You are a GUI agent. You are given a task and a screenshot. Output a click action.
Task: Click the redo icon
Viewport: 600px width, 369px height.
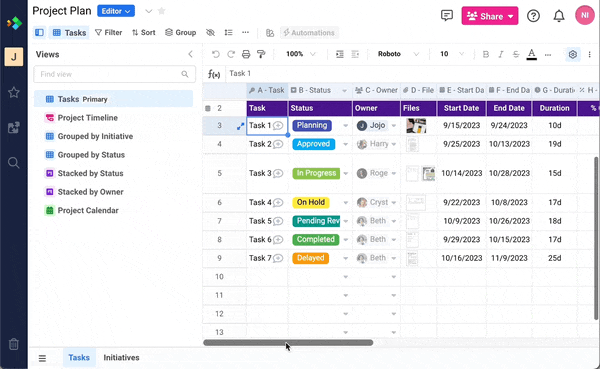coord(231,54)
